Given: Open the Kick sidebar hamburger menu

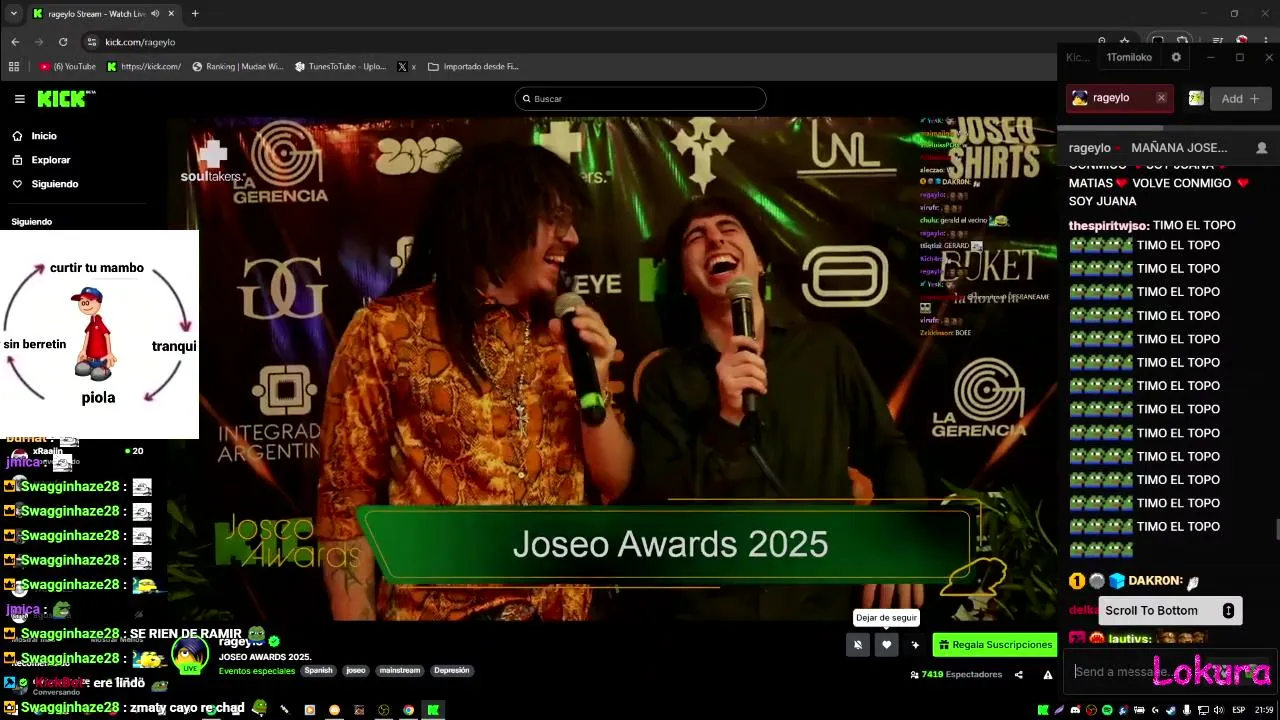Looking at the screenshot, I should click(x=19, y=99).
